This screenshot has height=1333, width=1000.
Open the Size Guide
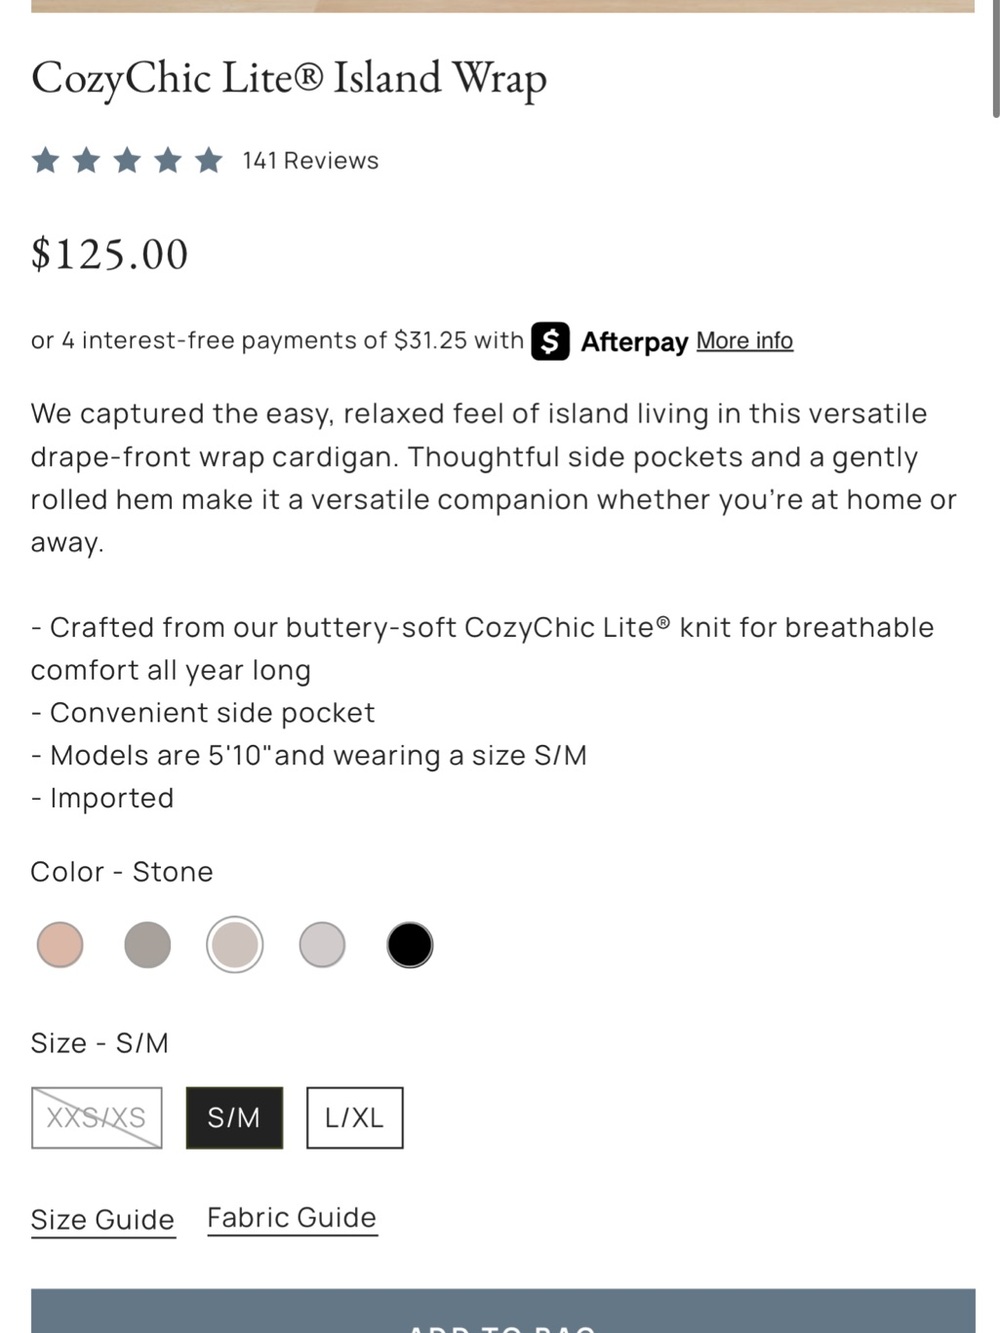tap(103, 1220)
